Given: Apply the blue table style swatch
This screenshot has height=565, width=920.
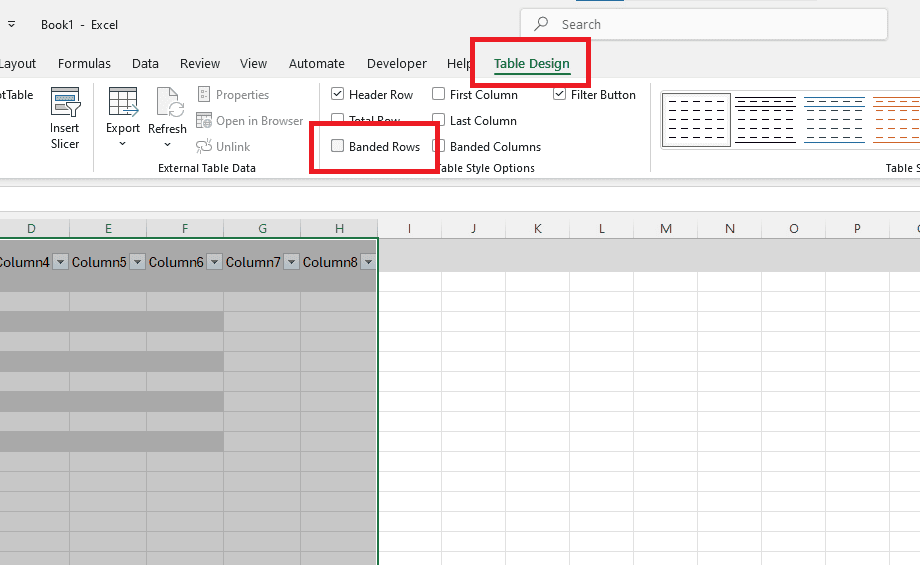Looking at the screenshot, I should (834, 120).
